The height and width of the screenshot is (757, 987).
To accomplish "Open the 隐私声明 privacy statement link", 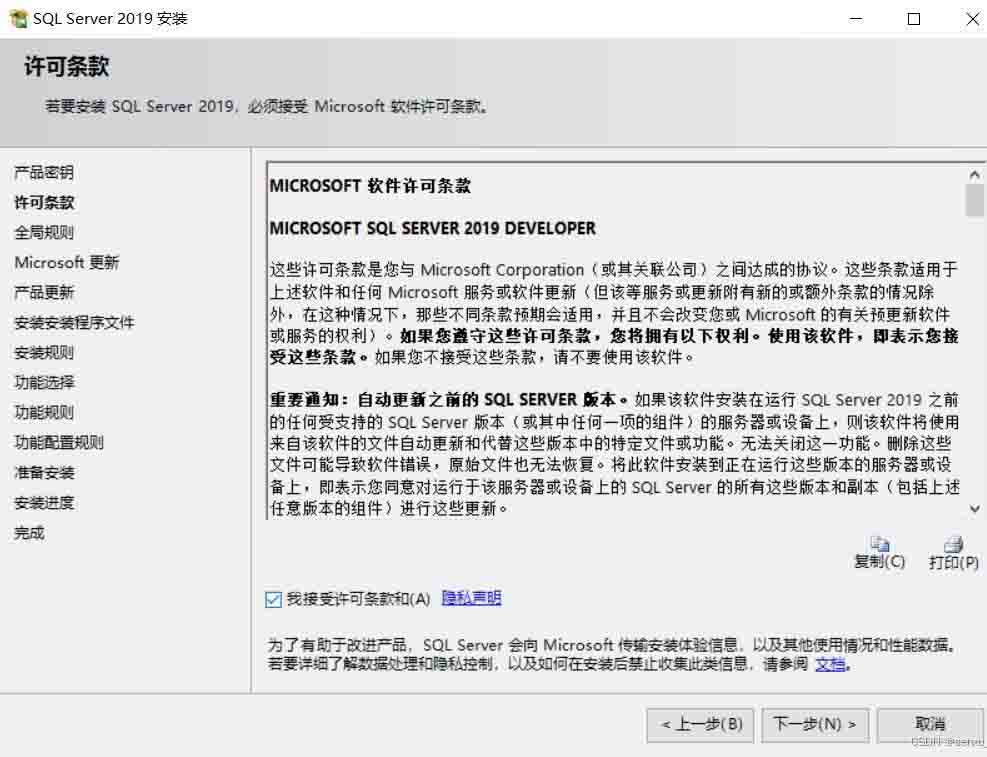I will [471, 598].
